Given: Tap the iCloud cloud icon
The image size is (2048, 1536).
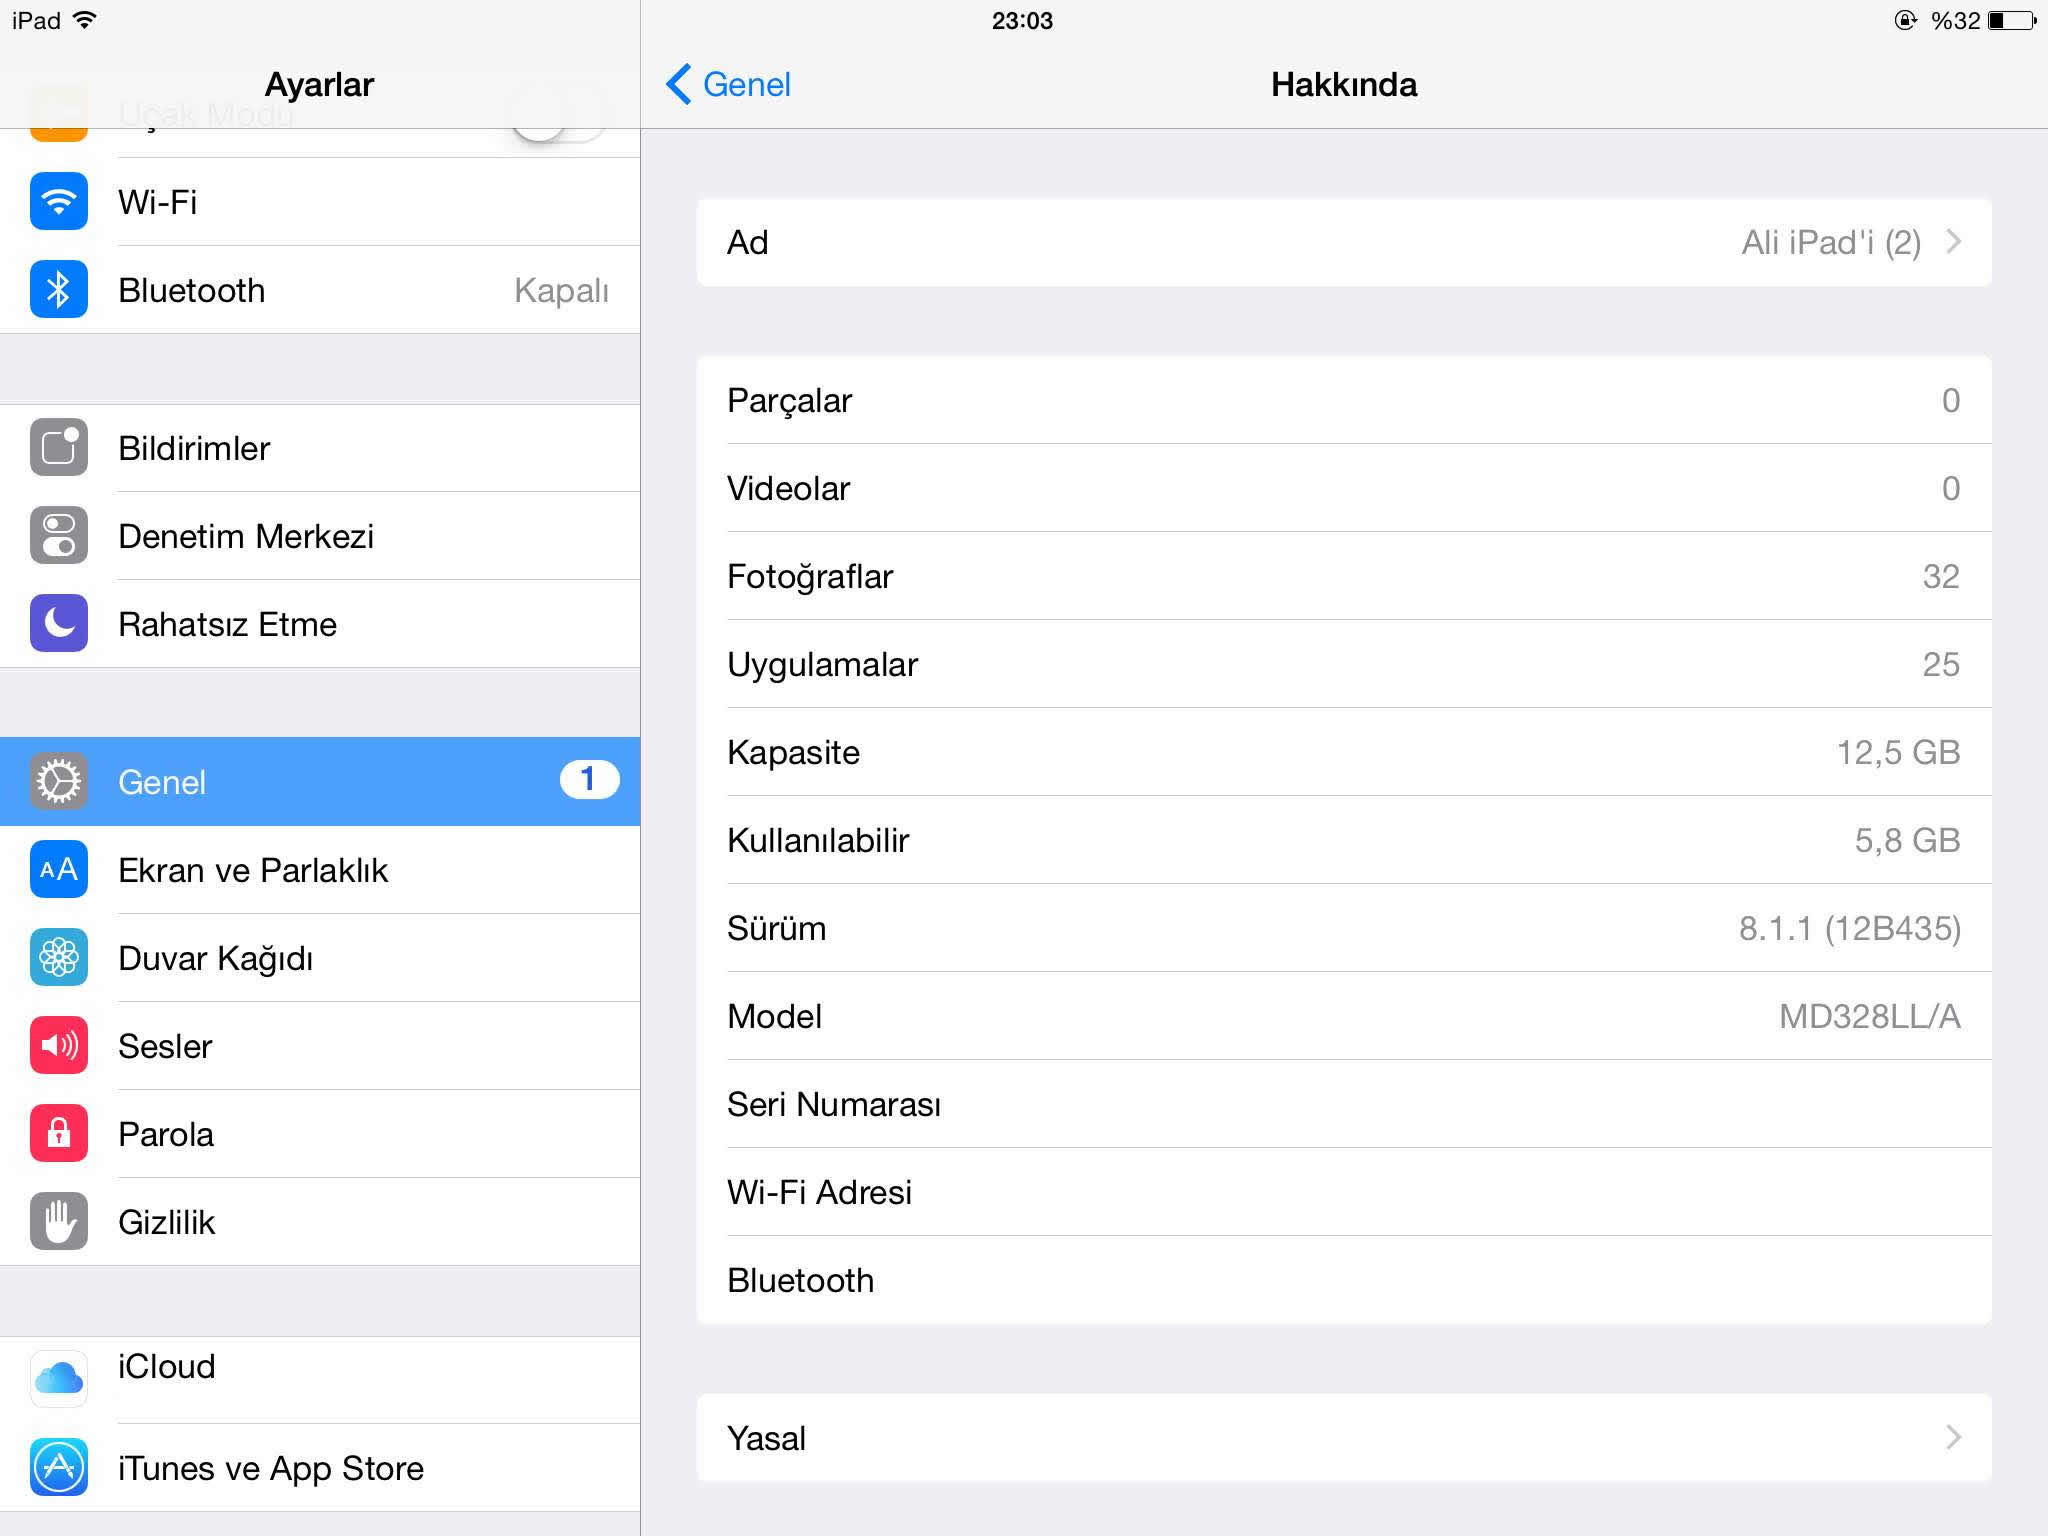Looking at the screenshot, I should (59, 1379).
